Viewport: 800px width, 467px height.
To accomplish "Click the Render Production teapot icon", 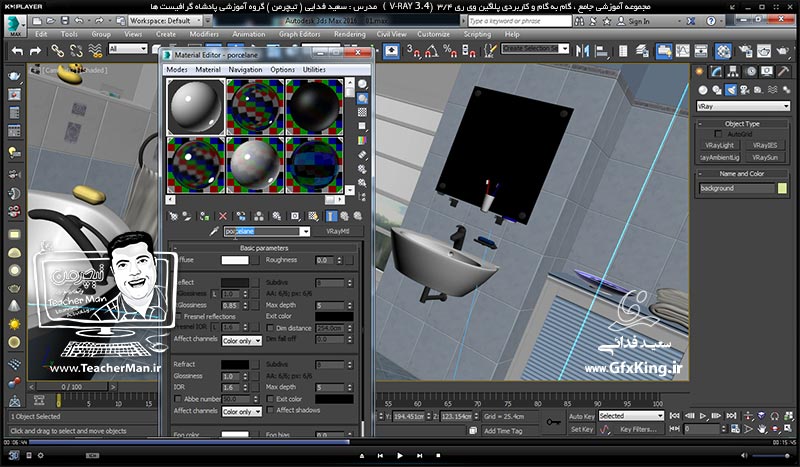I will pyautogui.click(x=782, y=51).
